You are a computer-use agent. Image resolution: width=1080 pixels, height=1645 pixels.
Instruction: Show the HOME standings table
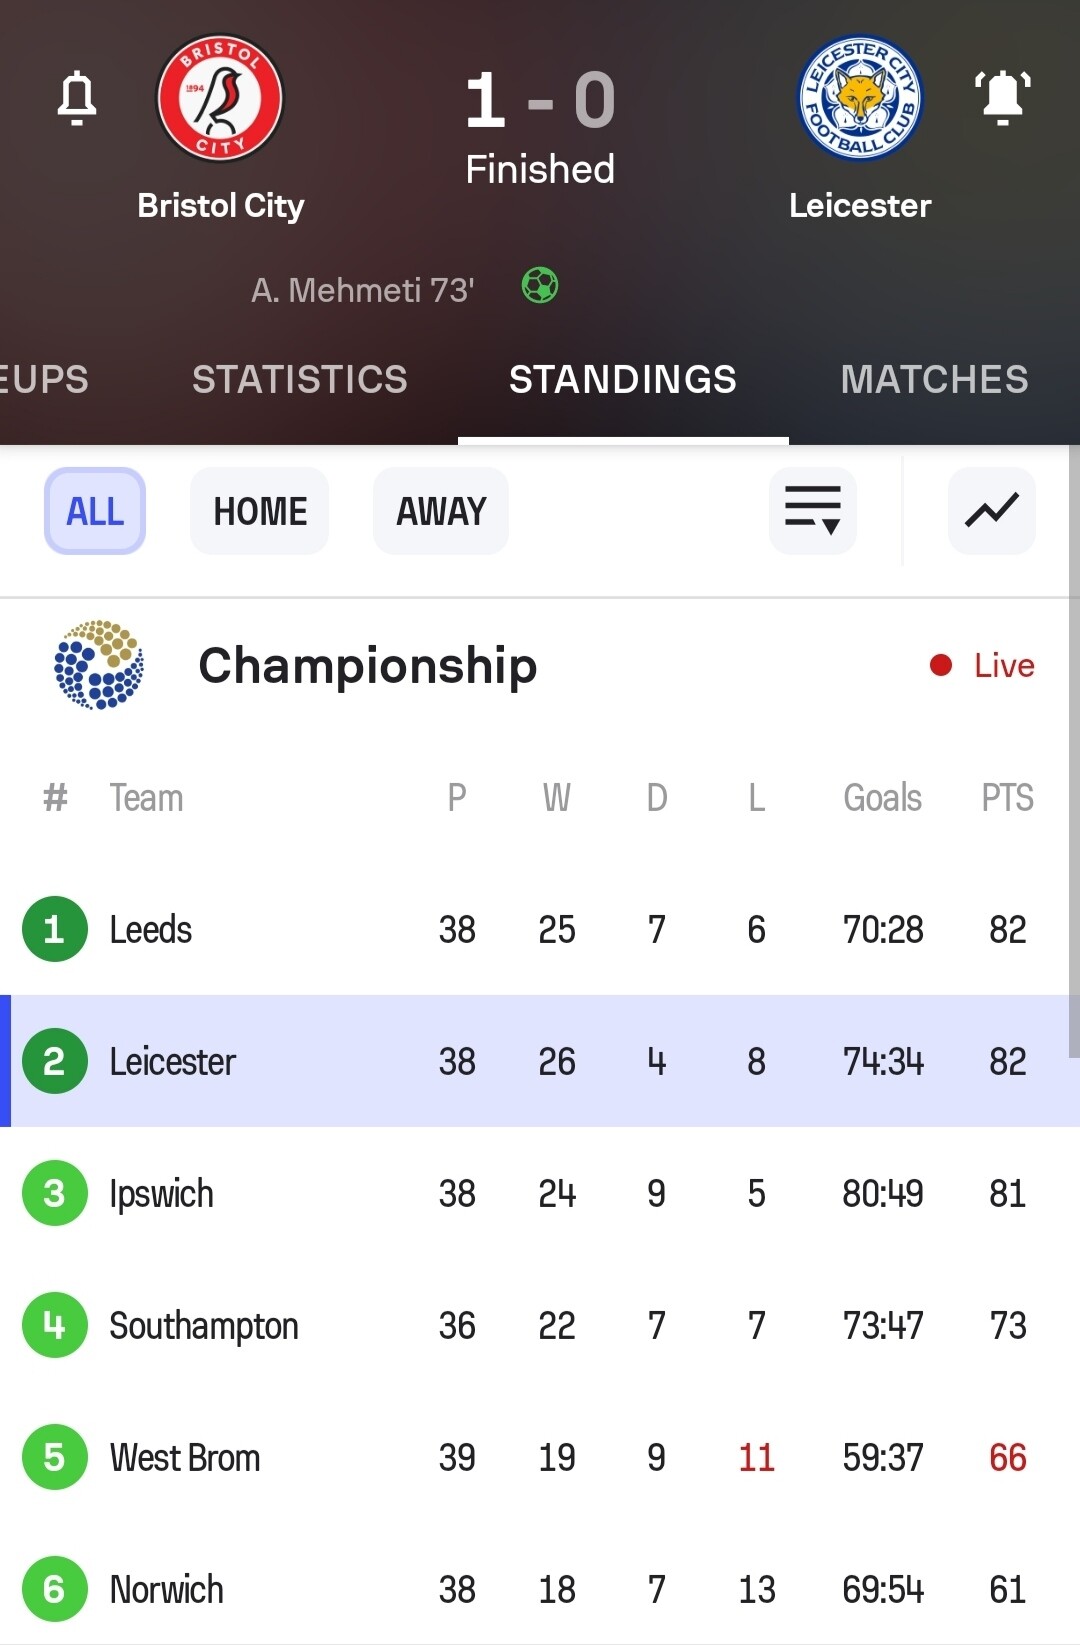(x=260, y=511)
